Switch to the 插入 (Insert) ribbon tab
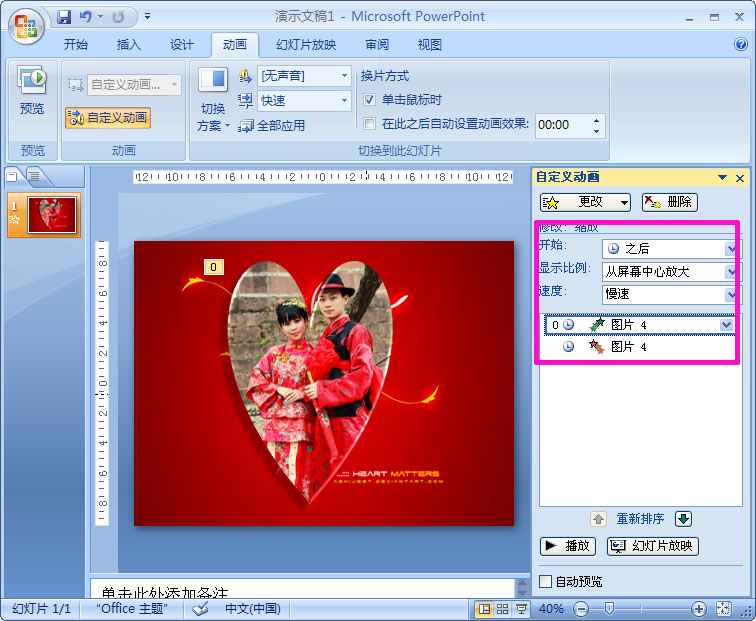756x621 pixels. click(129, 45)
